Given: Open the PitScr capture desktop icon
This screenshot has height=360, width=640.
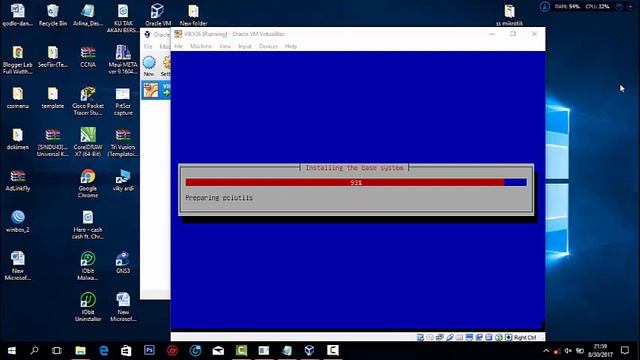Looking at the screenshot, I should tap(123, 101).
